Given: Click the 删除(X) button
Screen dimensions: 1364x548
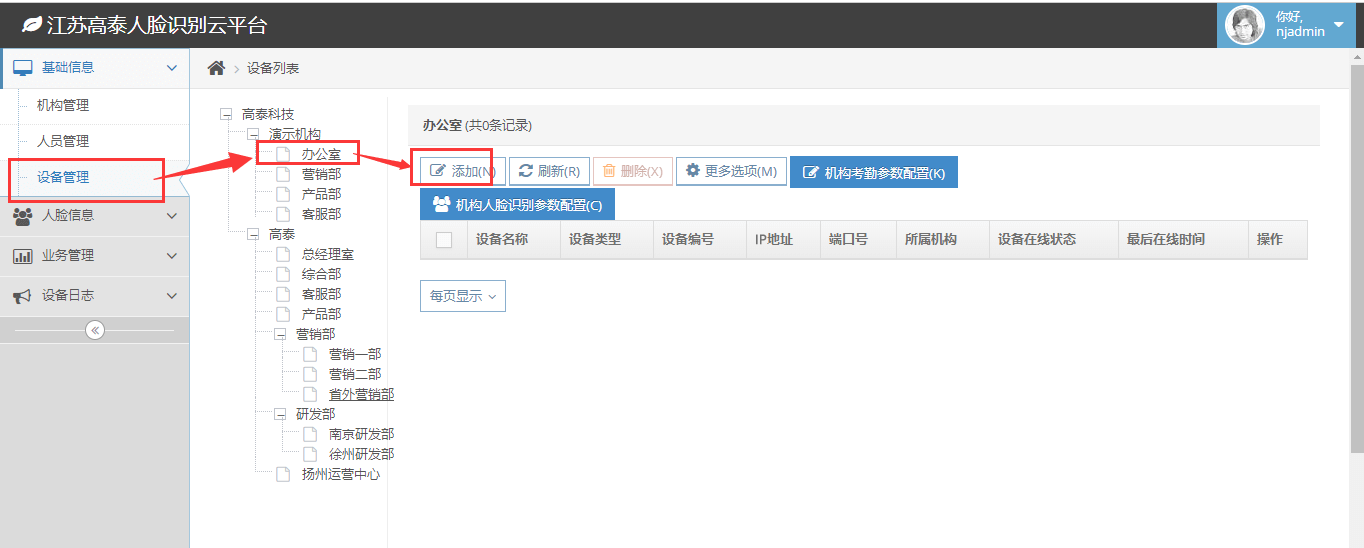Looking at the screenshot, I should pyautogui.click(x=632, y=171).
